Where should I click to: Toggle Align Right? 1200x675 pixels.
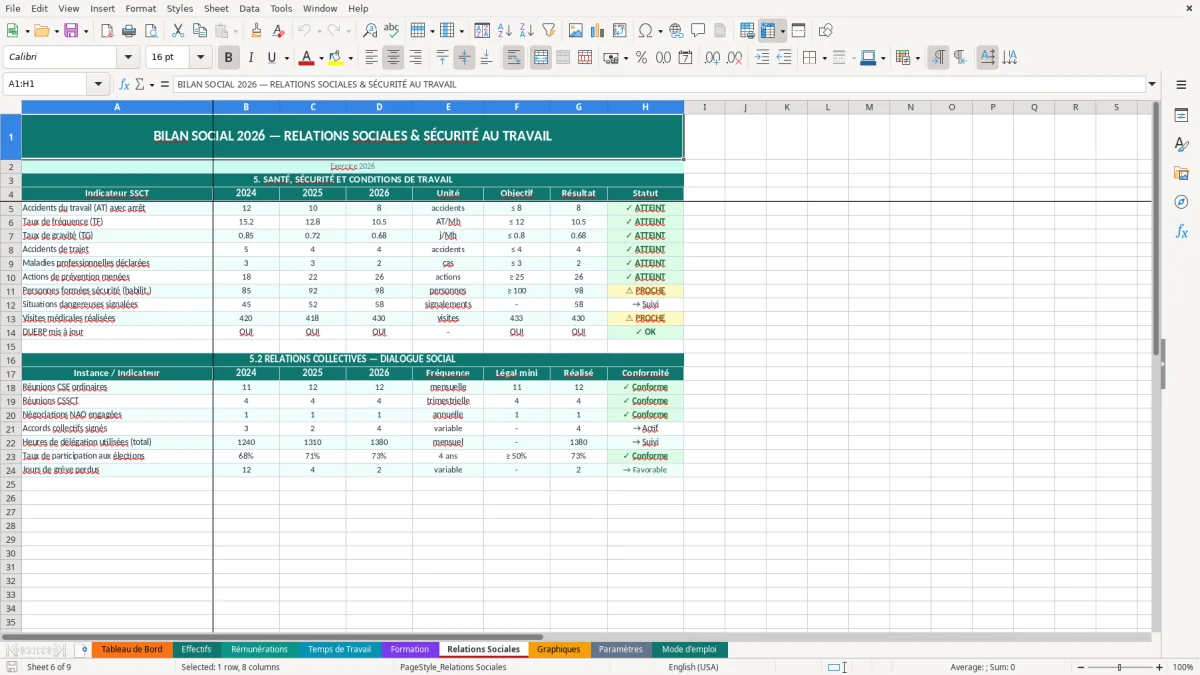click(415, 58)
